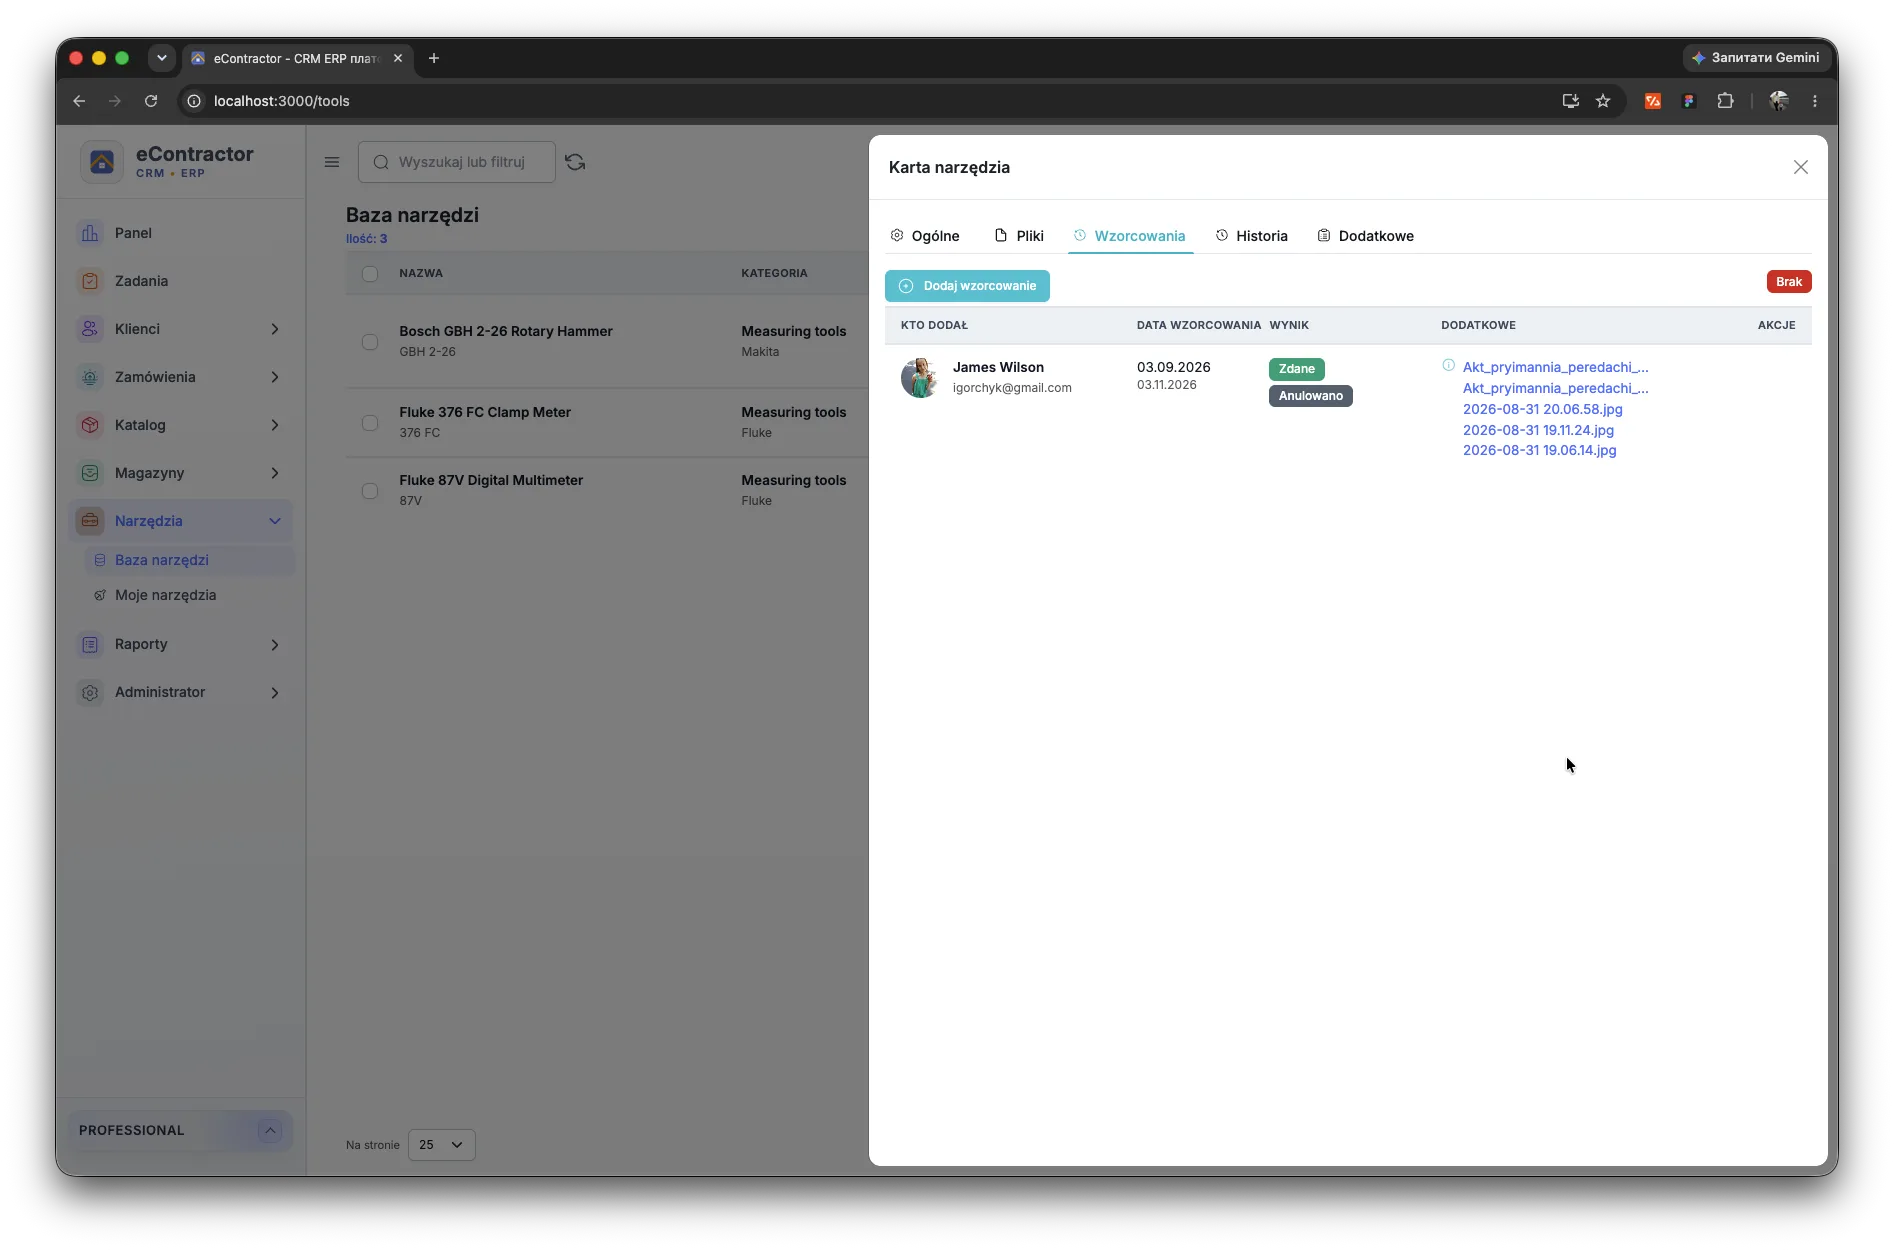
Task: Close the Karta narzędzia panel
Action: [1801, 167]
